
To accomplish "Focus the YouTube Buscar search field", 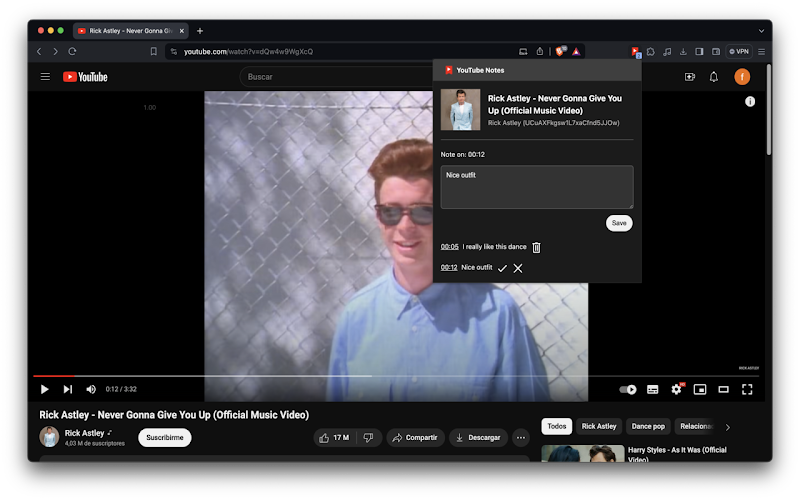I will coord(337,77).
